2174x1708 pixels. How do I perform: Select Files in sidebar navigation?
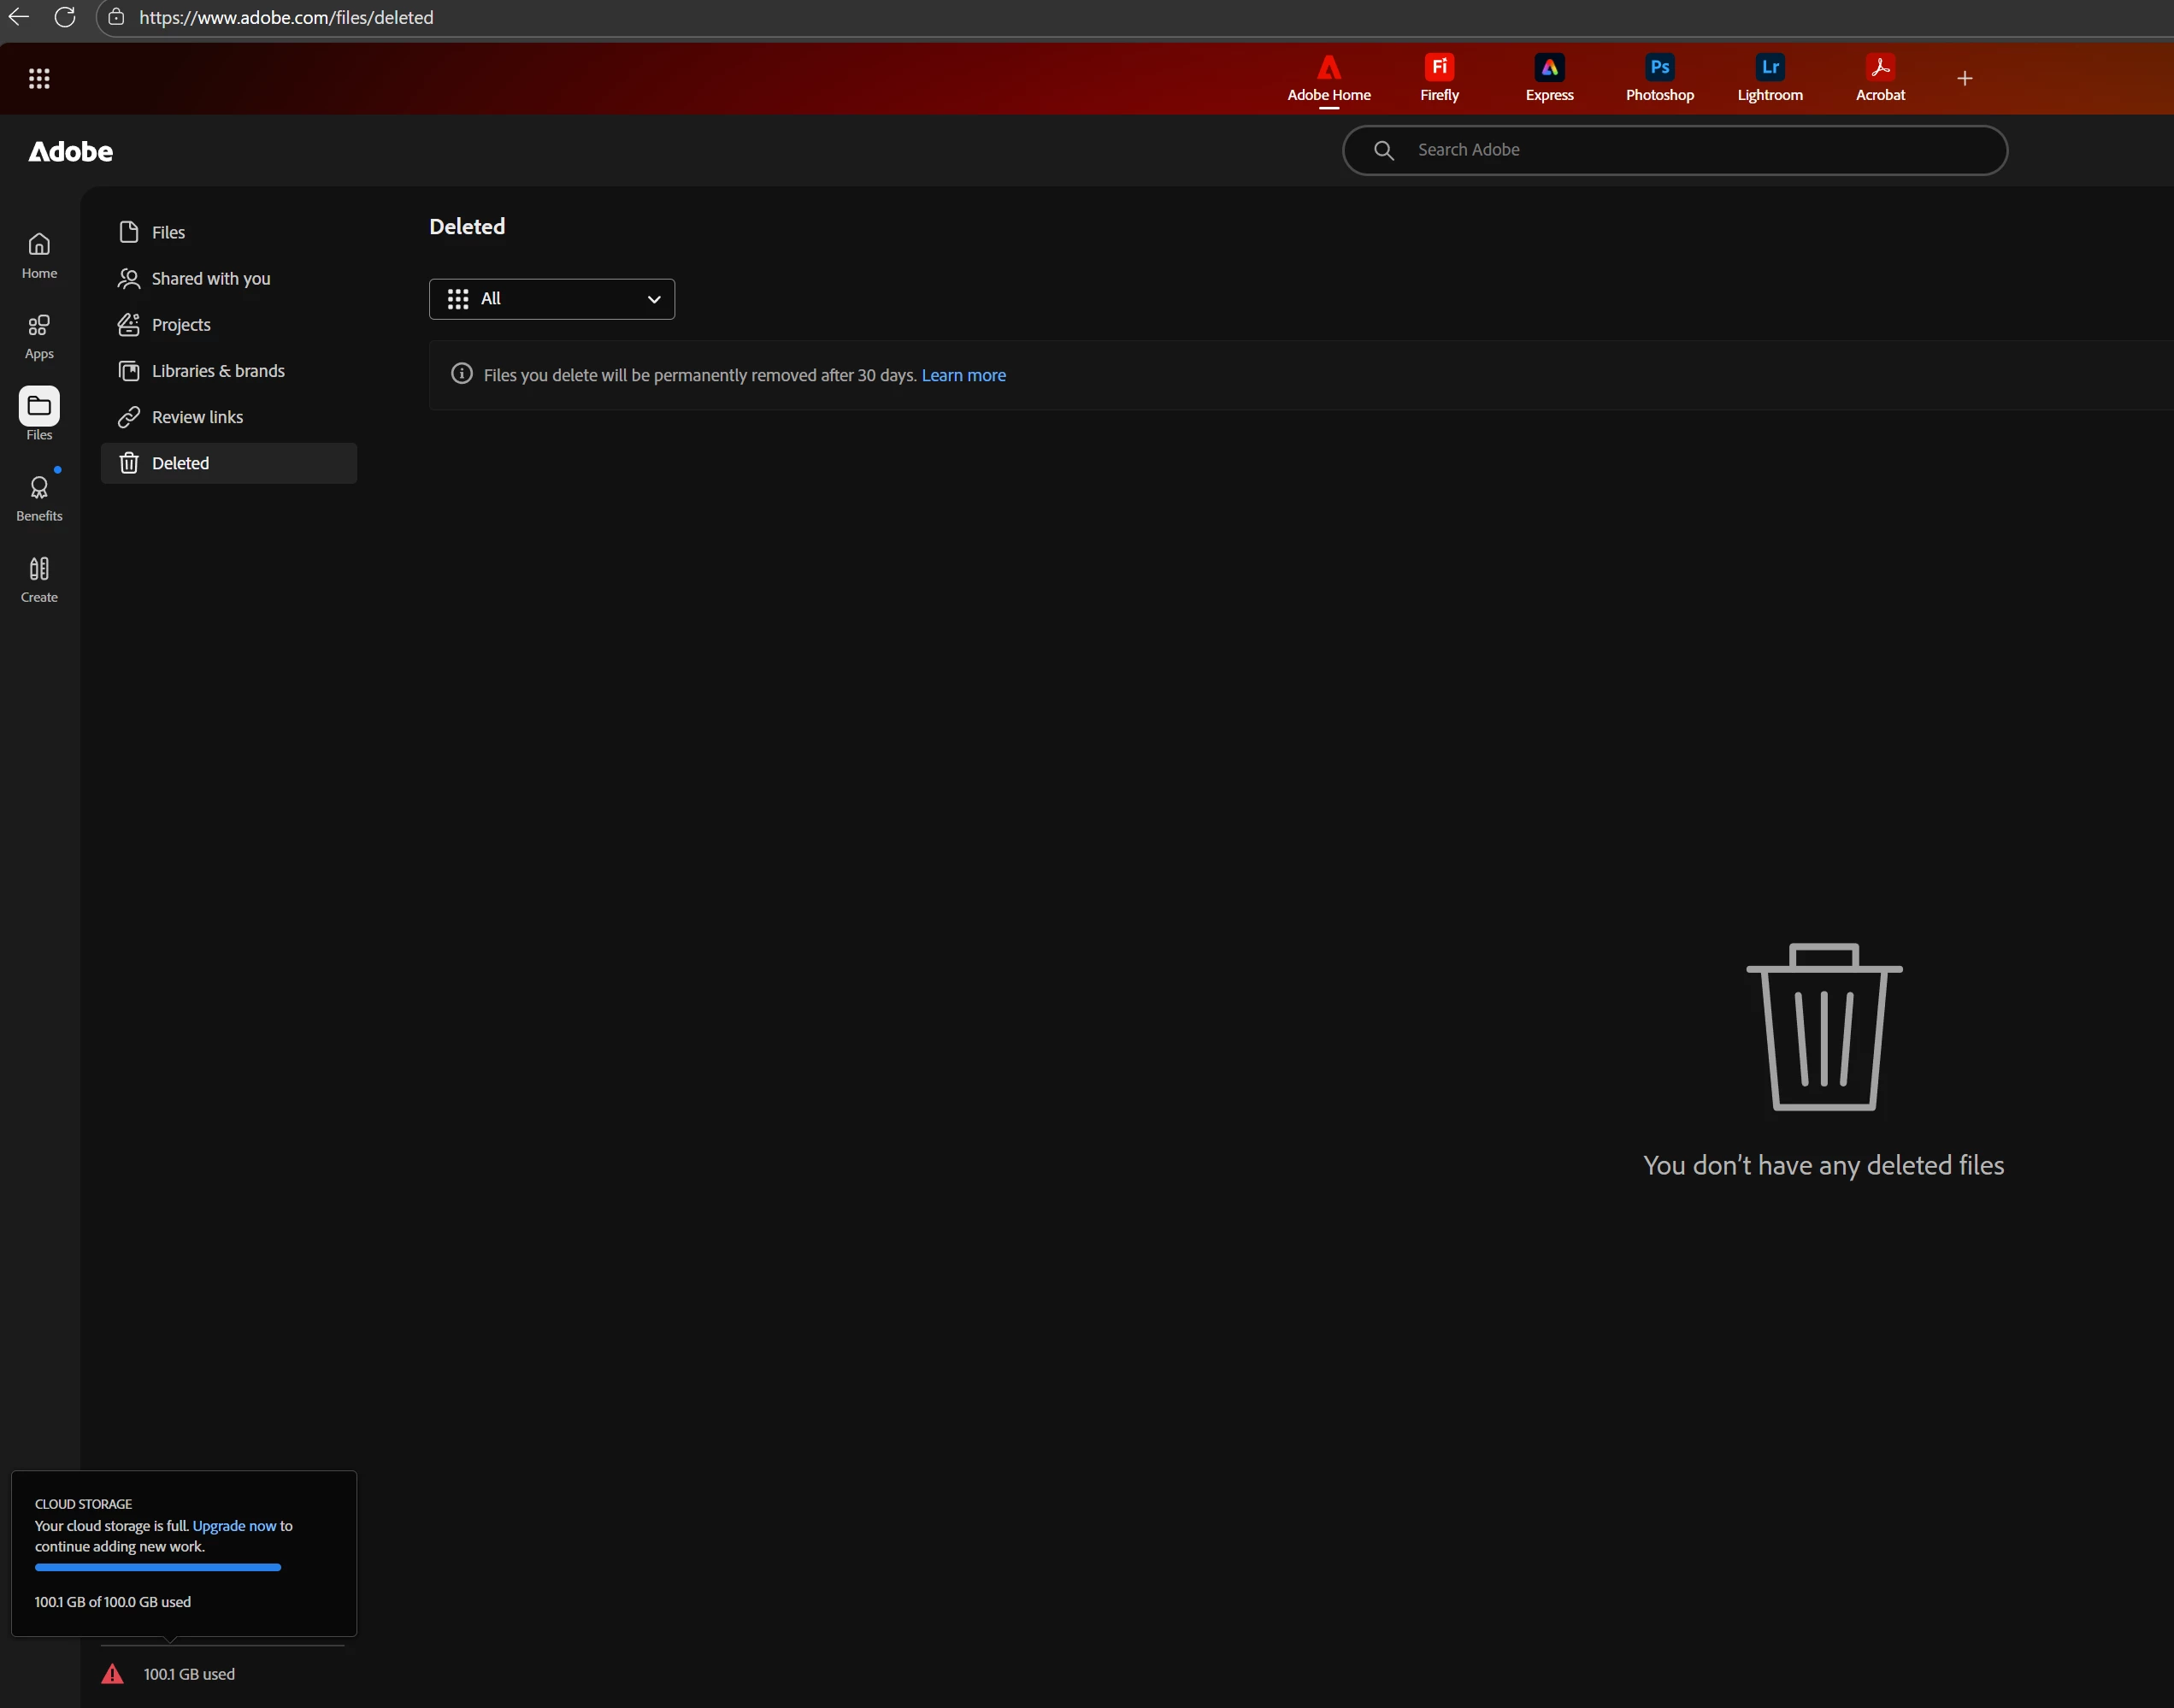click(168, 232)
